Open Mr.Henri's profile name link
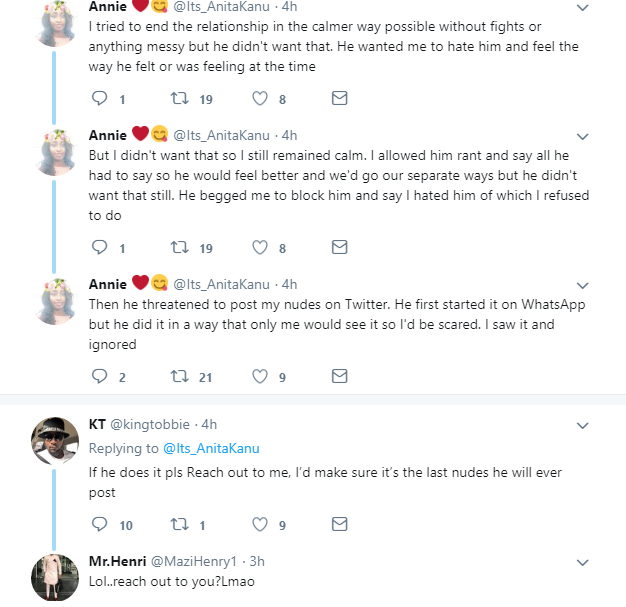Screen dimensions: 626x607 tap(118, 561)
